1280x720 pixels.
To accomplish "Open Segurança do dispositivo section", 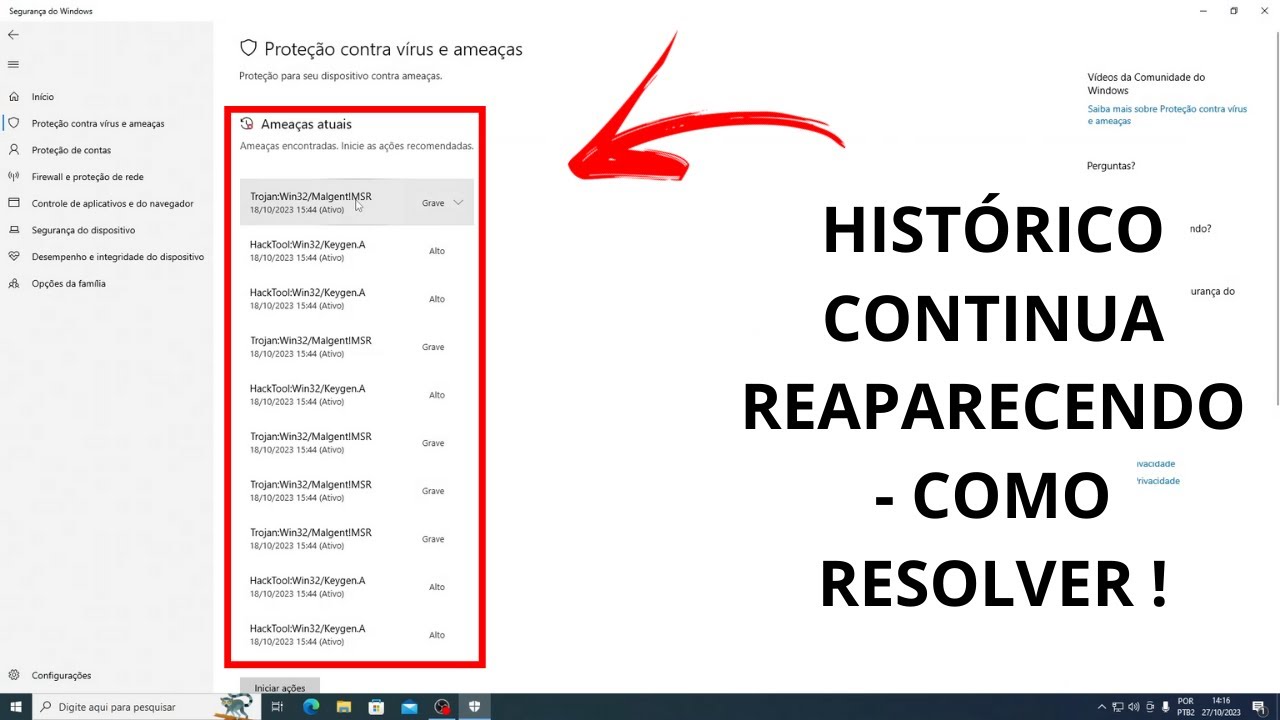I will coord(83,230).
